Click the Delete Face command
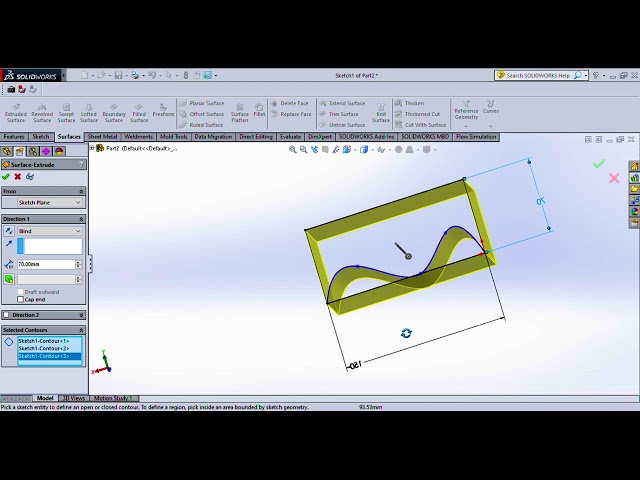640x480 pixels. [290, 103]
